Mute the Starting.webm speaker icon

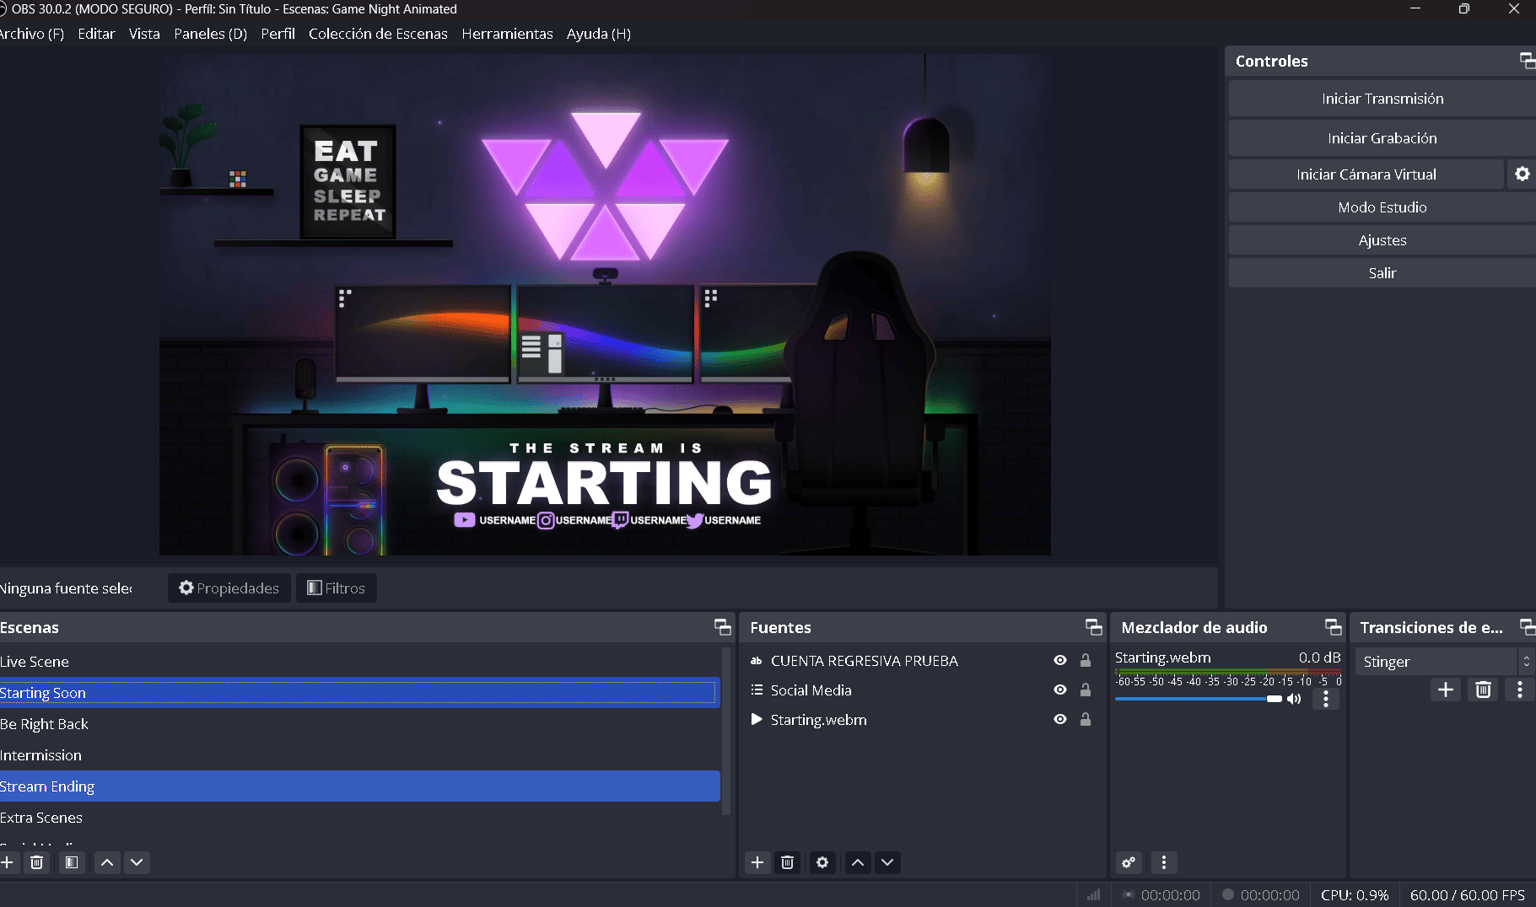pyautogui.click(x=1294, y=699)
